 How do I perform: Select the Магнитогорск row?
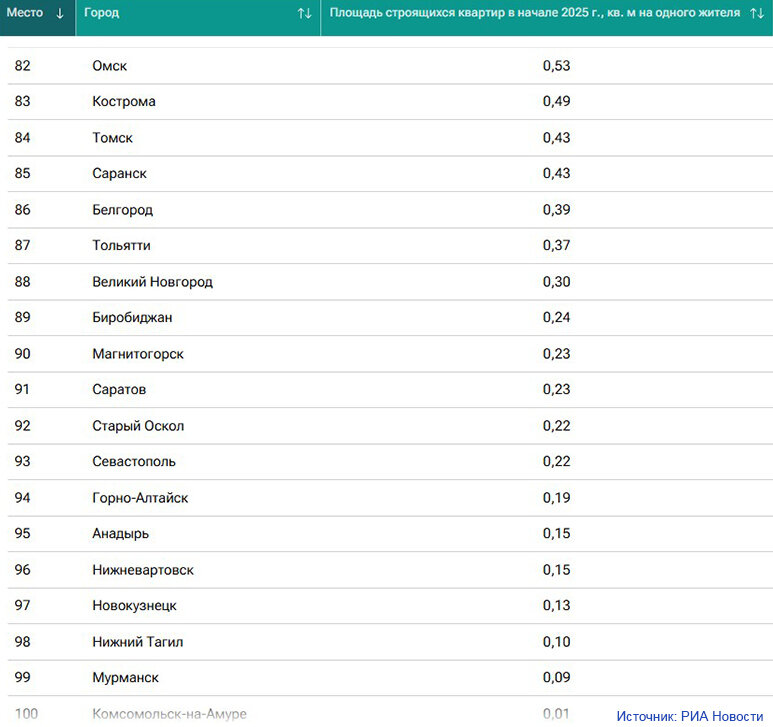point(390,354)
